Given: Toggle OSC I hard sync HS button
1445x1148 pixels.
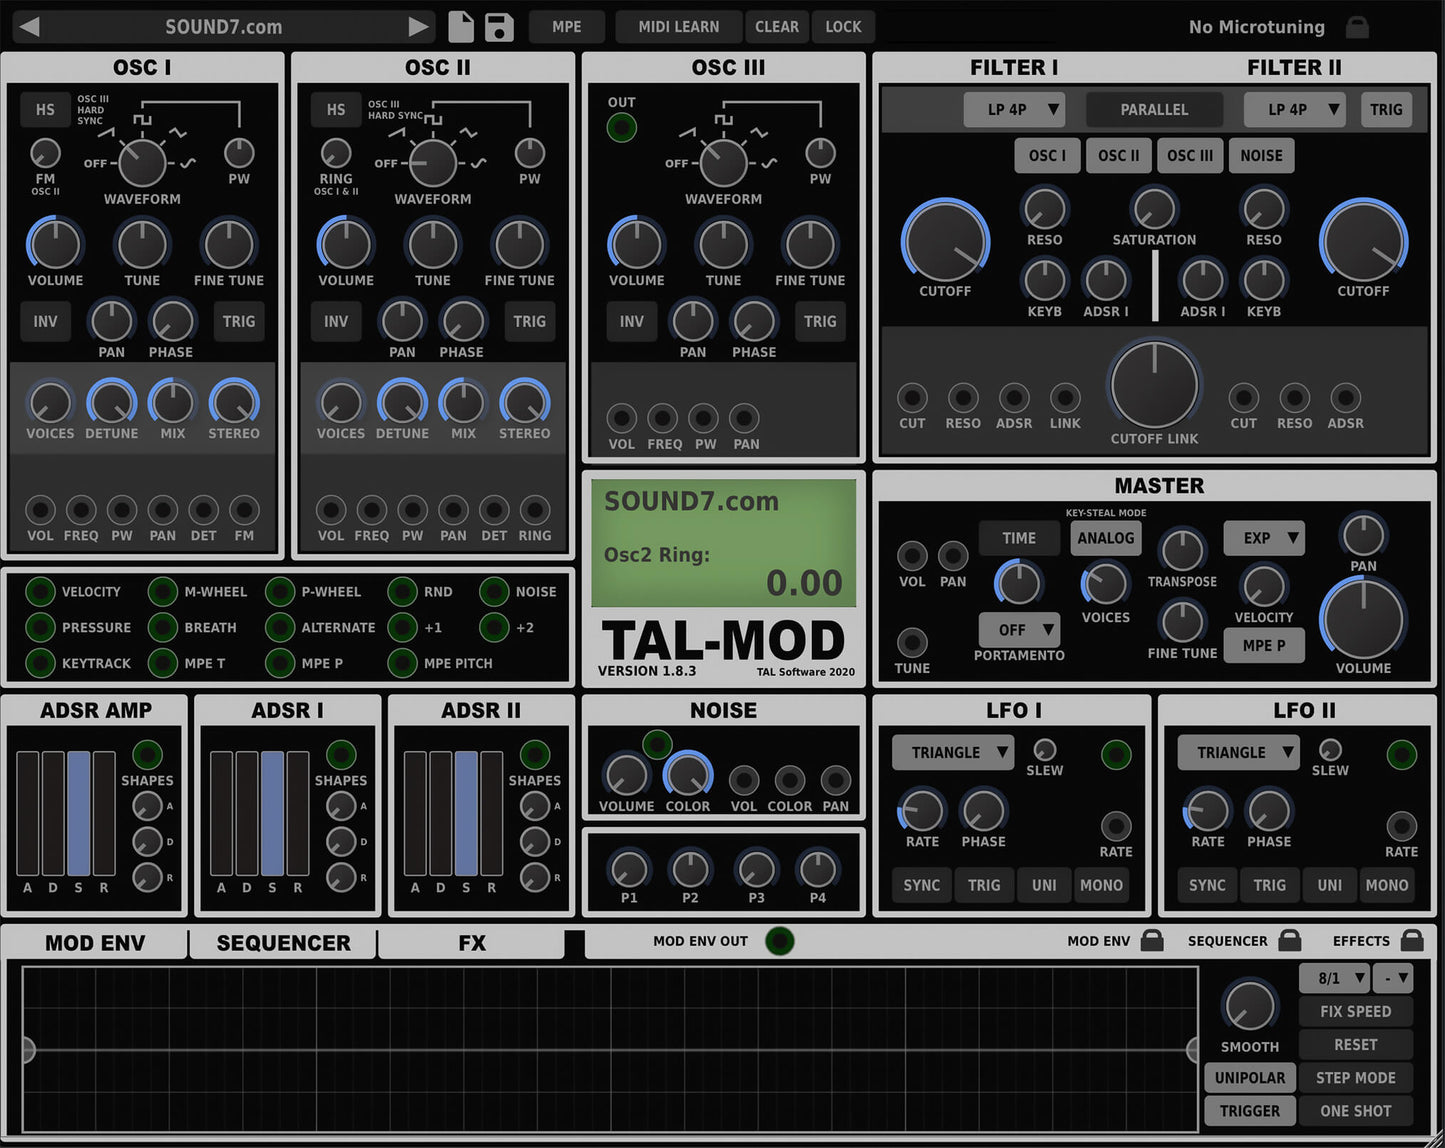Looking at the screenshot, I should [45, 110].
